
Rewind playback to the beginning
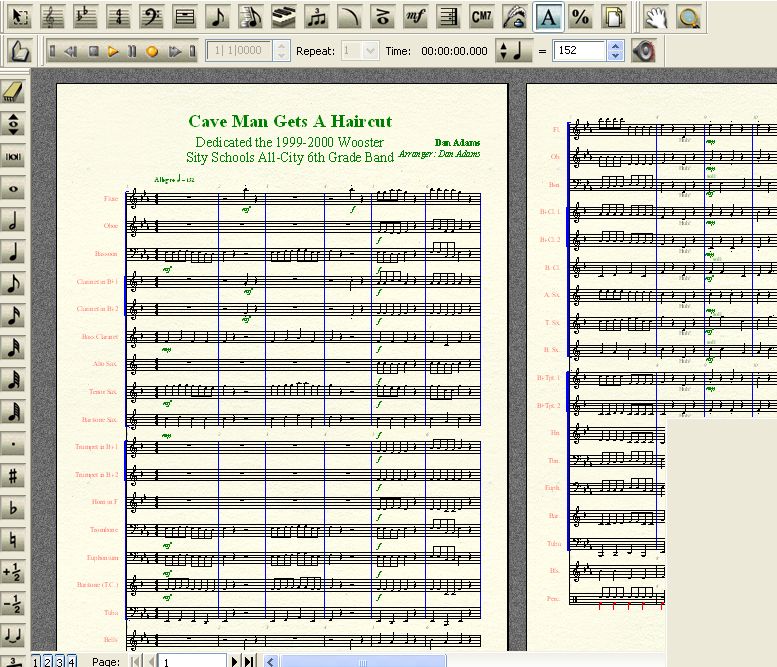tap(53, 51)
